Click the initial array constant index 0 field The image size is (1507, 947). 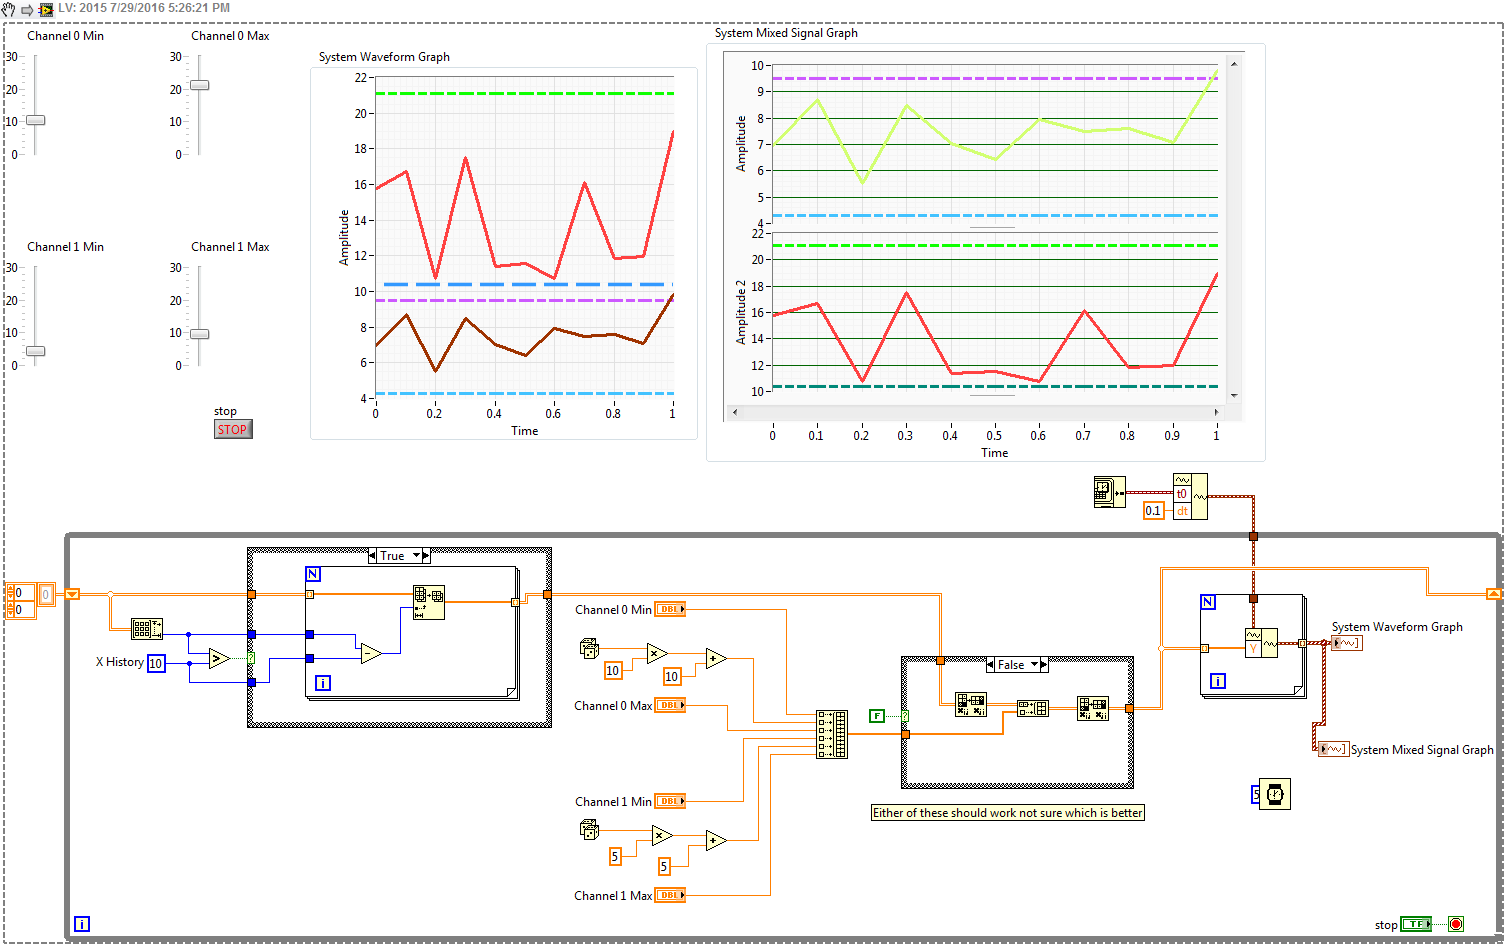point(20,594)
